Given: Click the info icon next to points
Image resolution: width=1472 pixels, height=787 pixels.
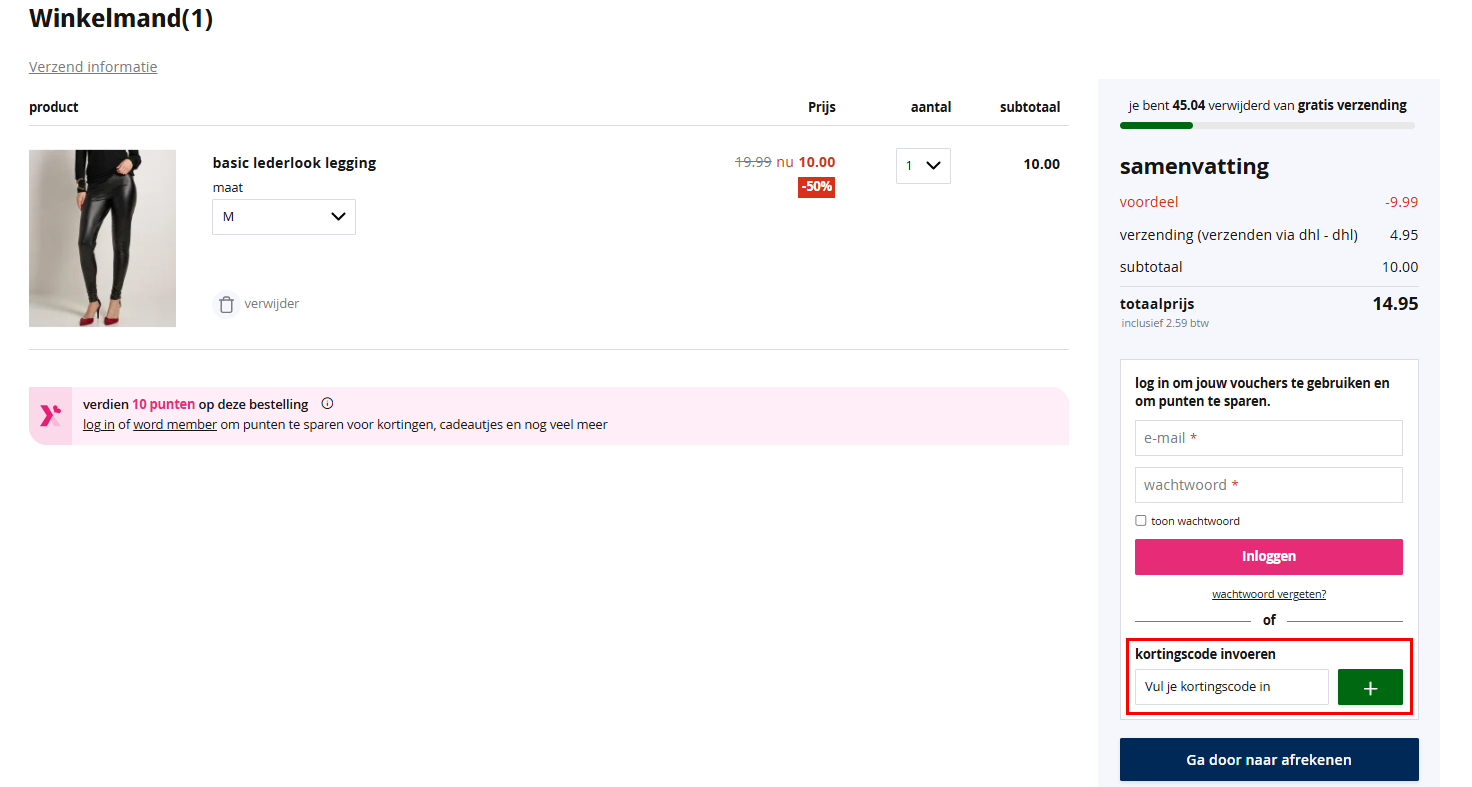Looking at the screenshot, I should (327, 404).
